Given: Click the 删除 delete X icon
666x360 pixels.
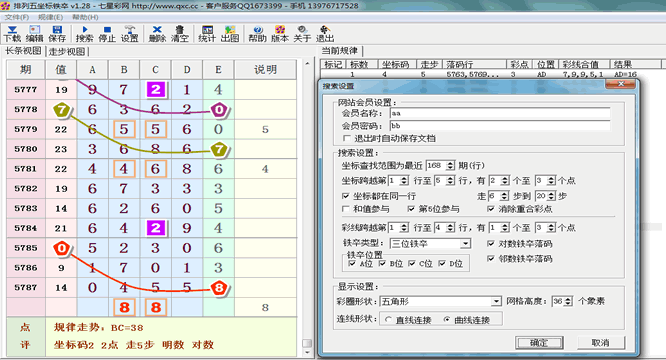Looking at the screenshot, I should 157,34.
